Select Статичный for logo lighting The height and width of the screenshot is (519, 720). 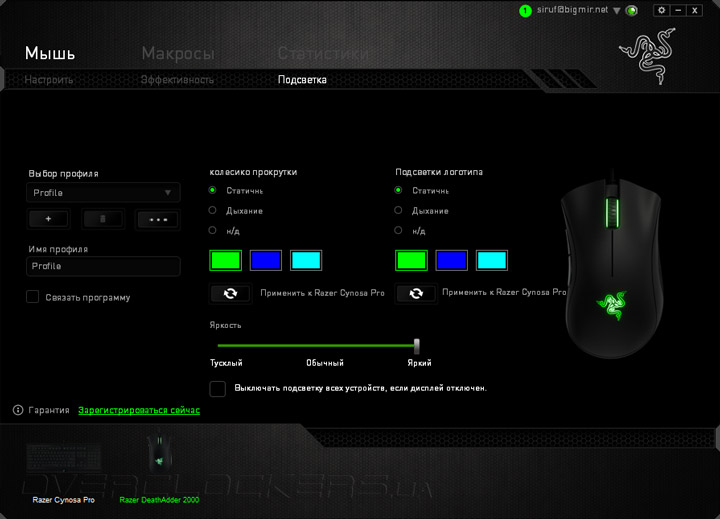[x=398, y=190]
